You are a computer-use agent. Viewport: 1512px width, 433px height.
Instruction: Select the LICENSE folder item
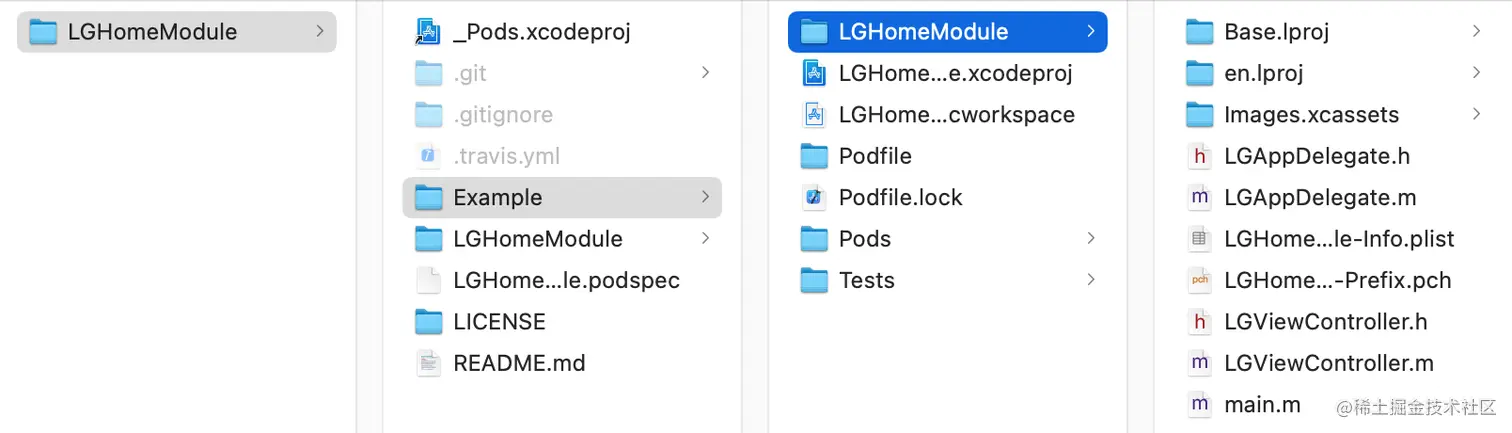point(561,322)
